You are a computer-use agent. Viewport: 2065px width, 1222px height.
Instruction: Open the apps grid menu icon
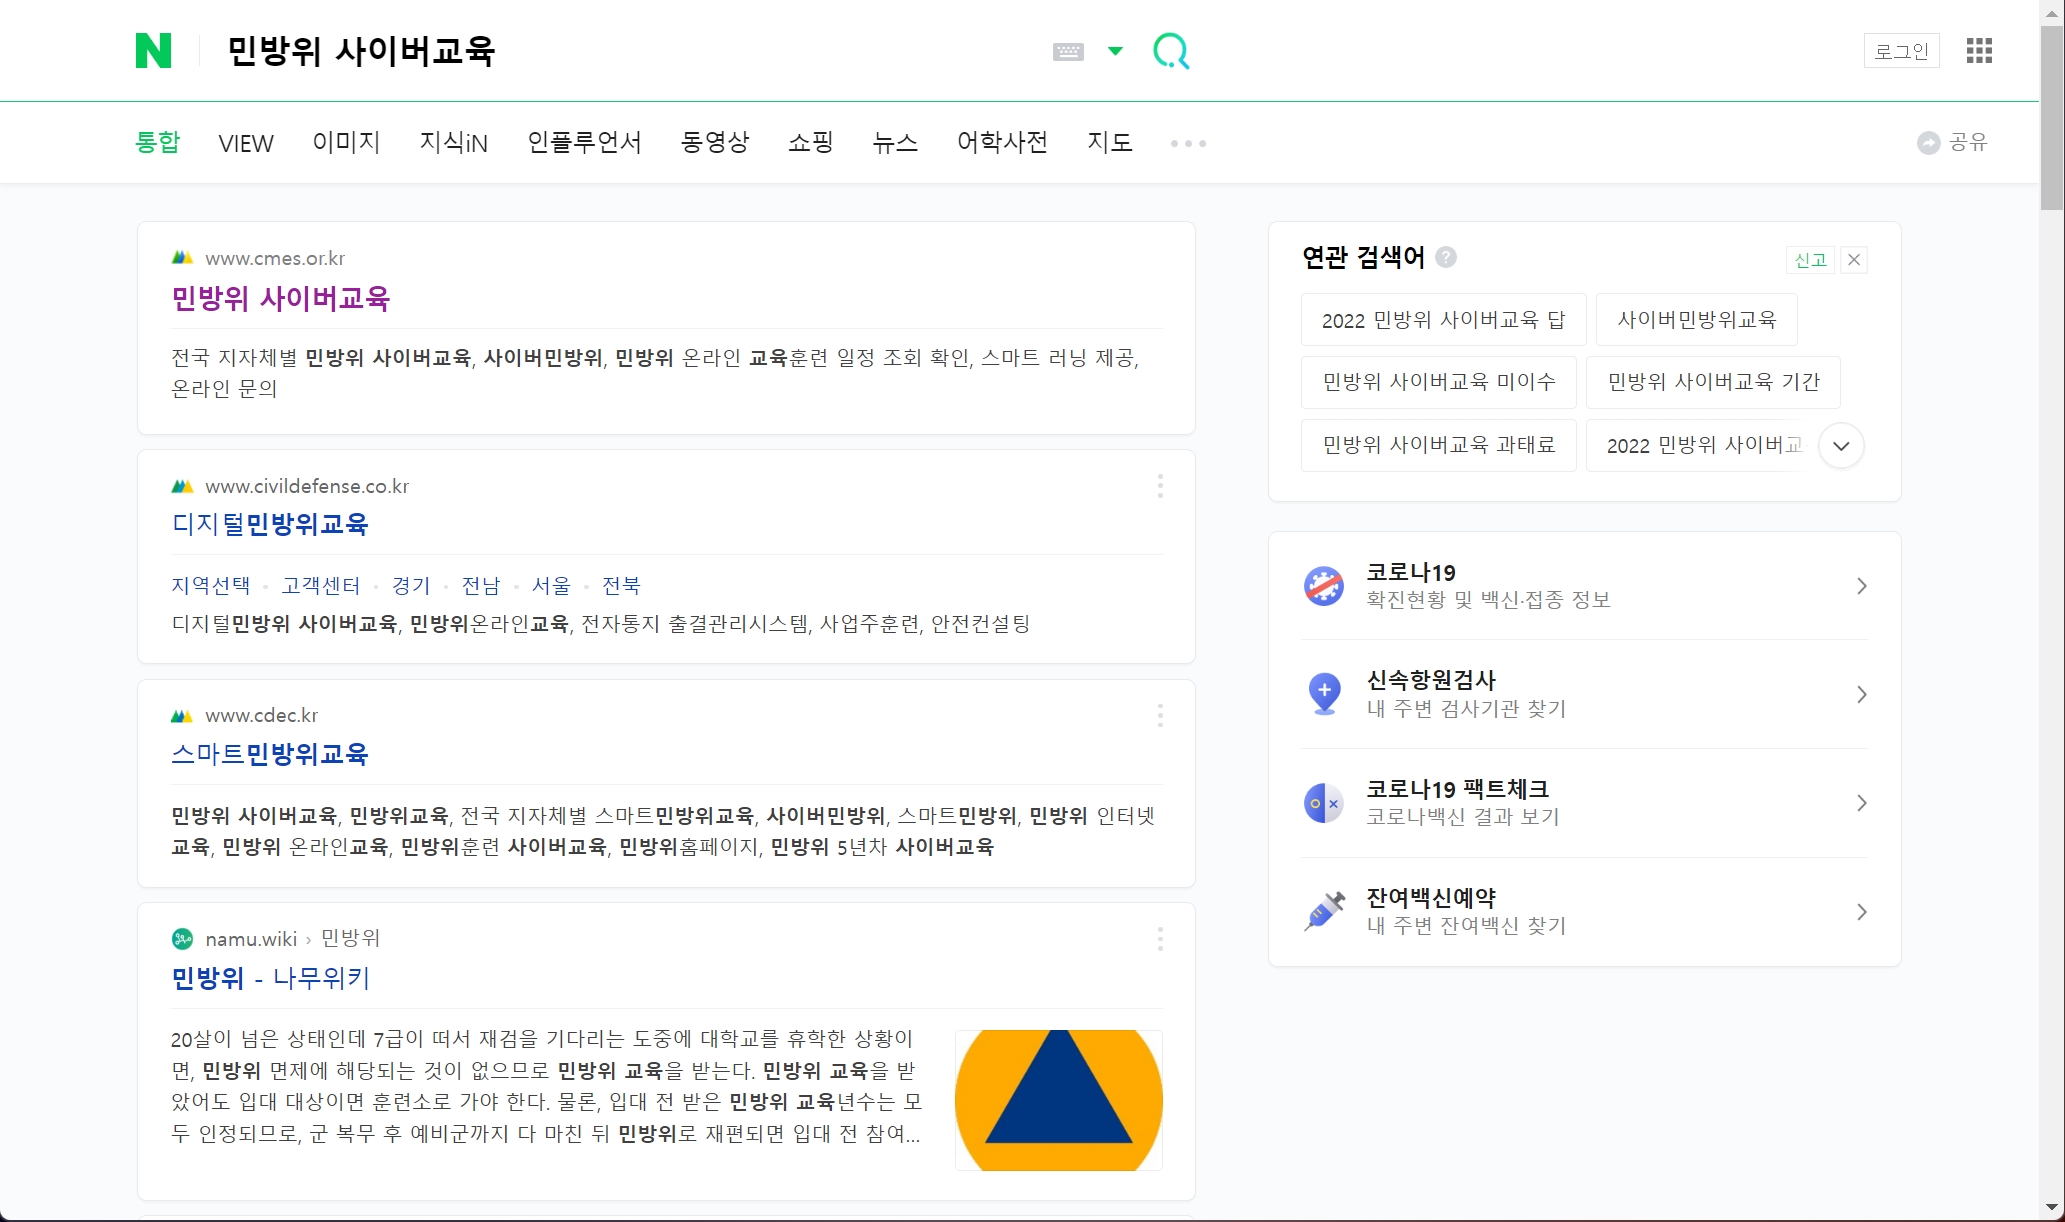click(1979, 51)
